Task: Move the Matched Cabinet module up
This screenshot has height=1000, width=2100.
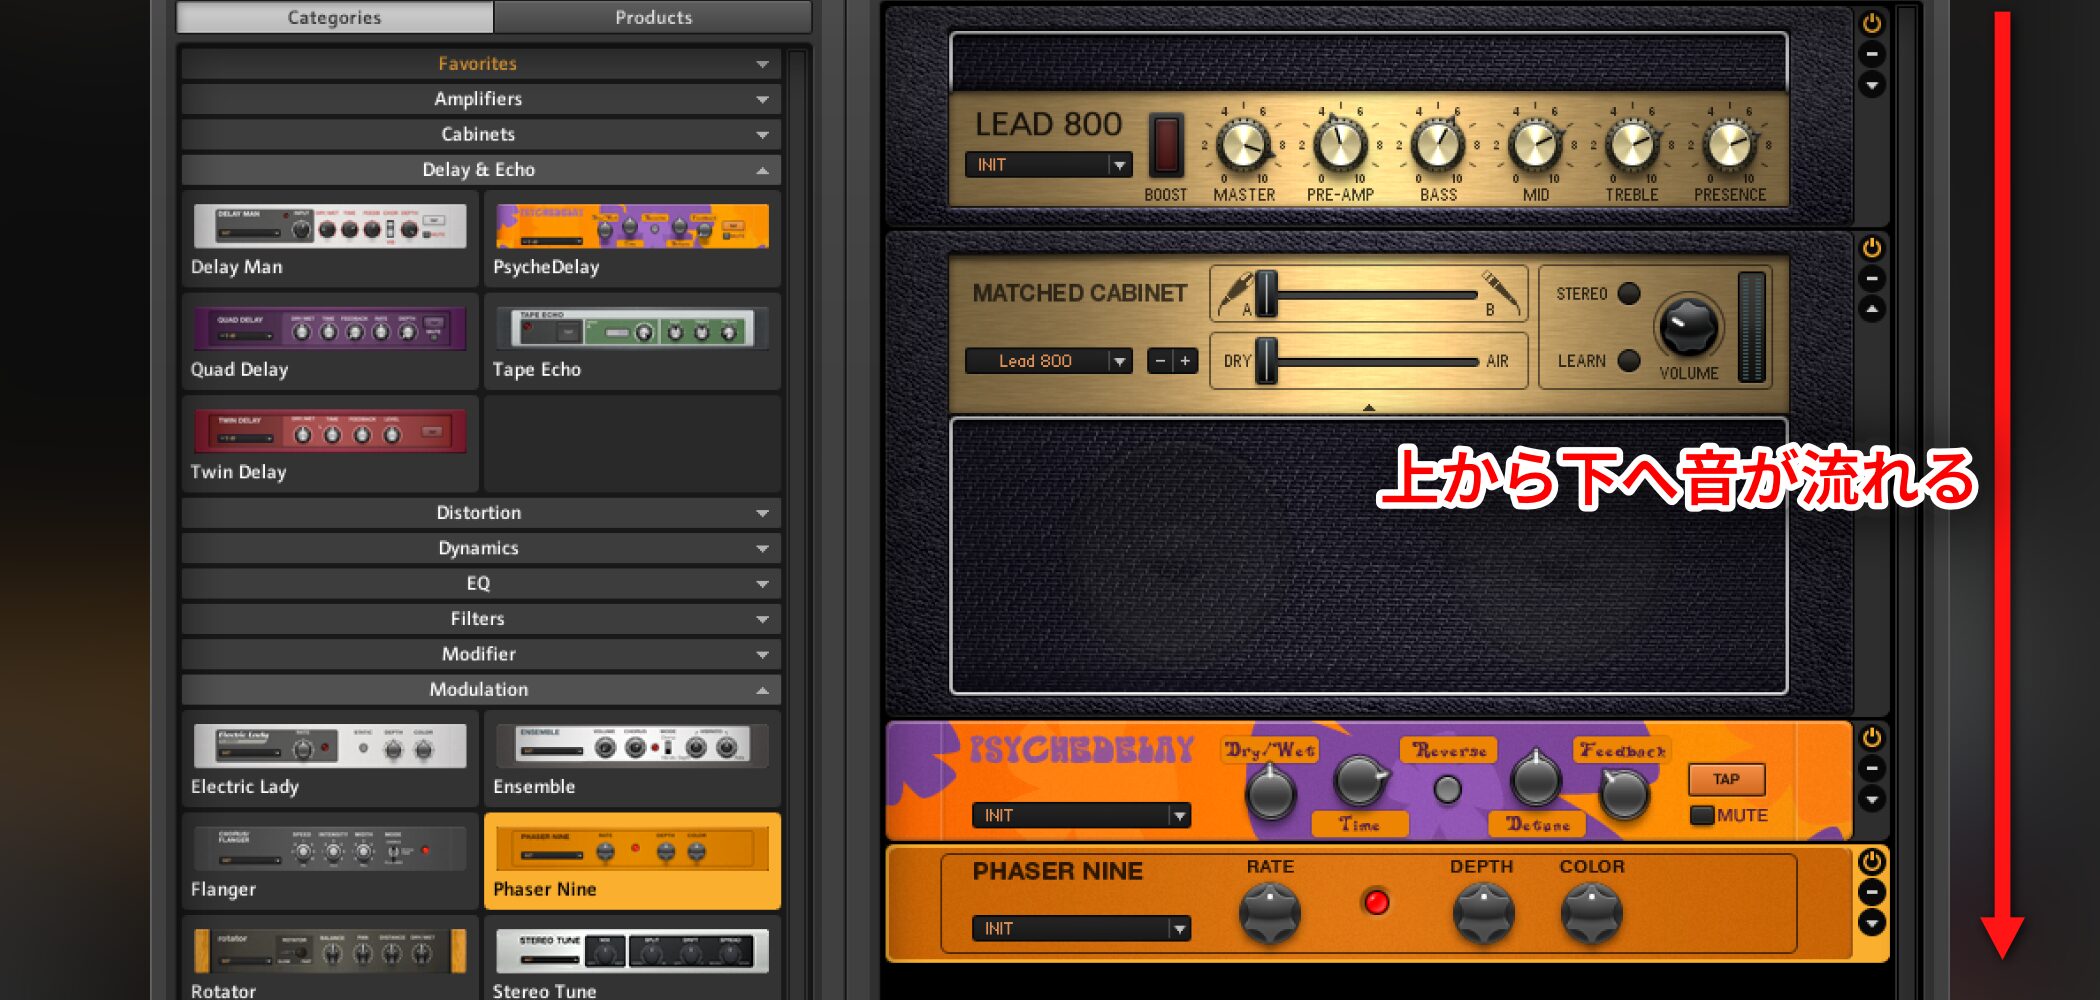Action: 1872,309
